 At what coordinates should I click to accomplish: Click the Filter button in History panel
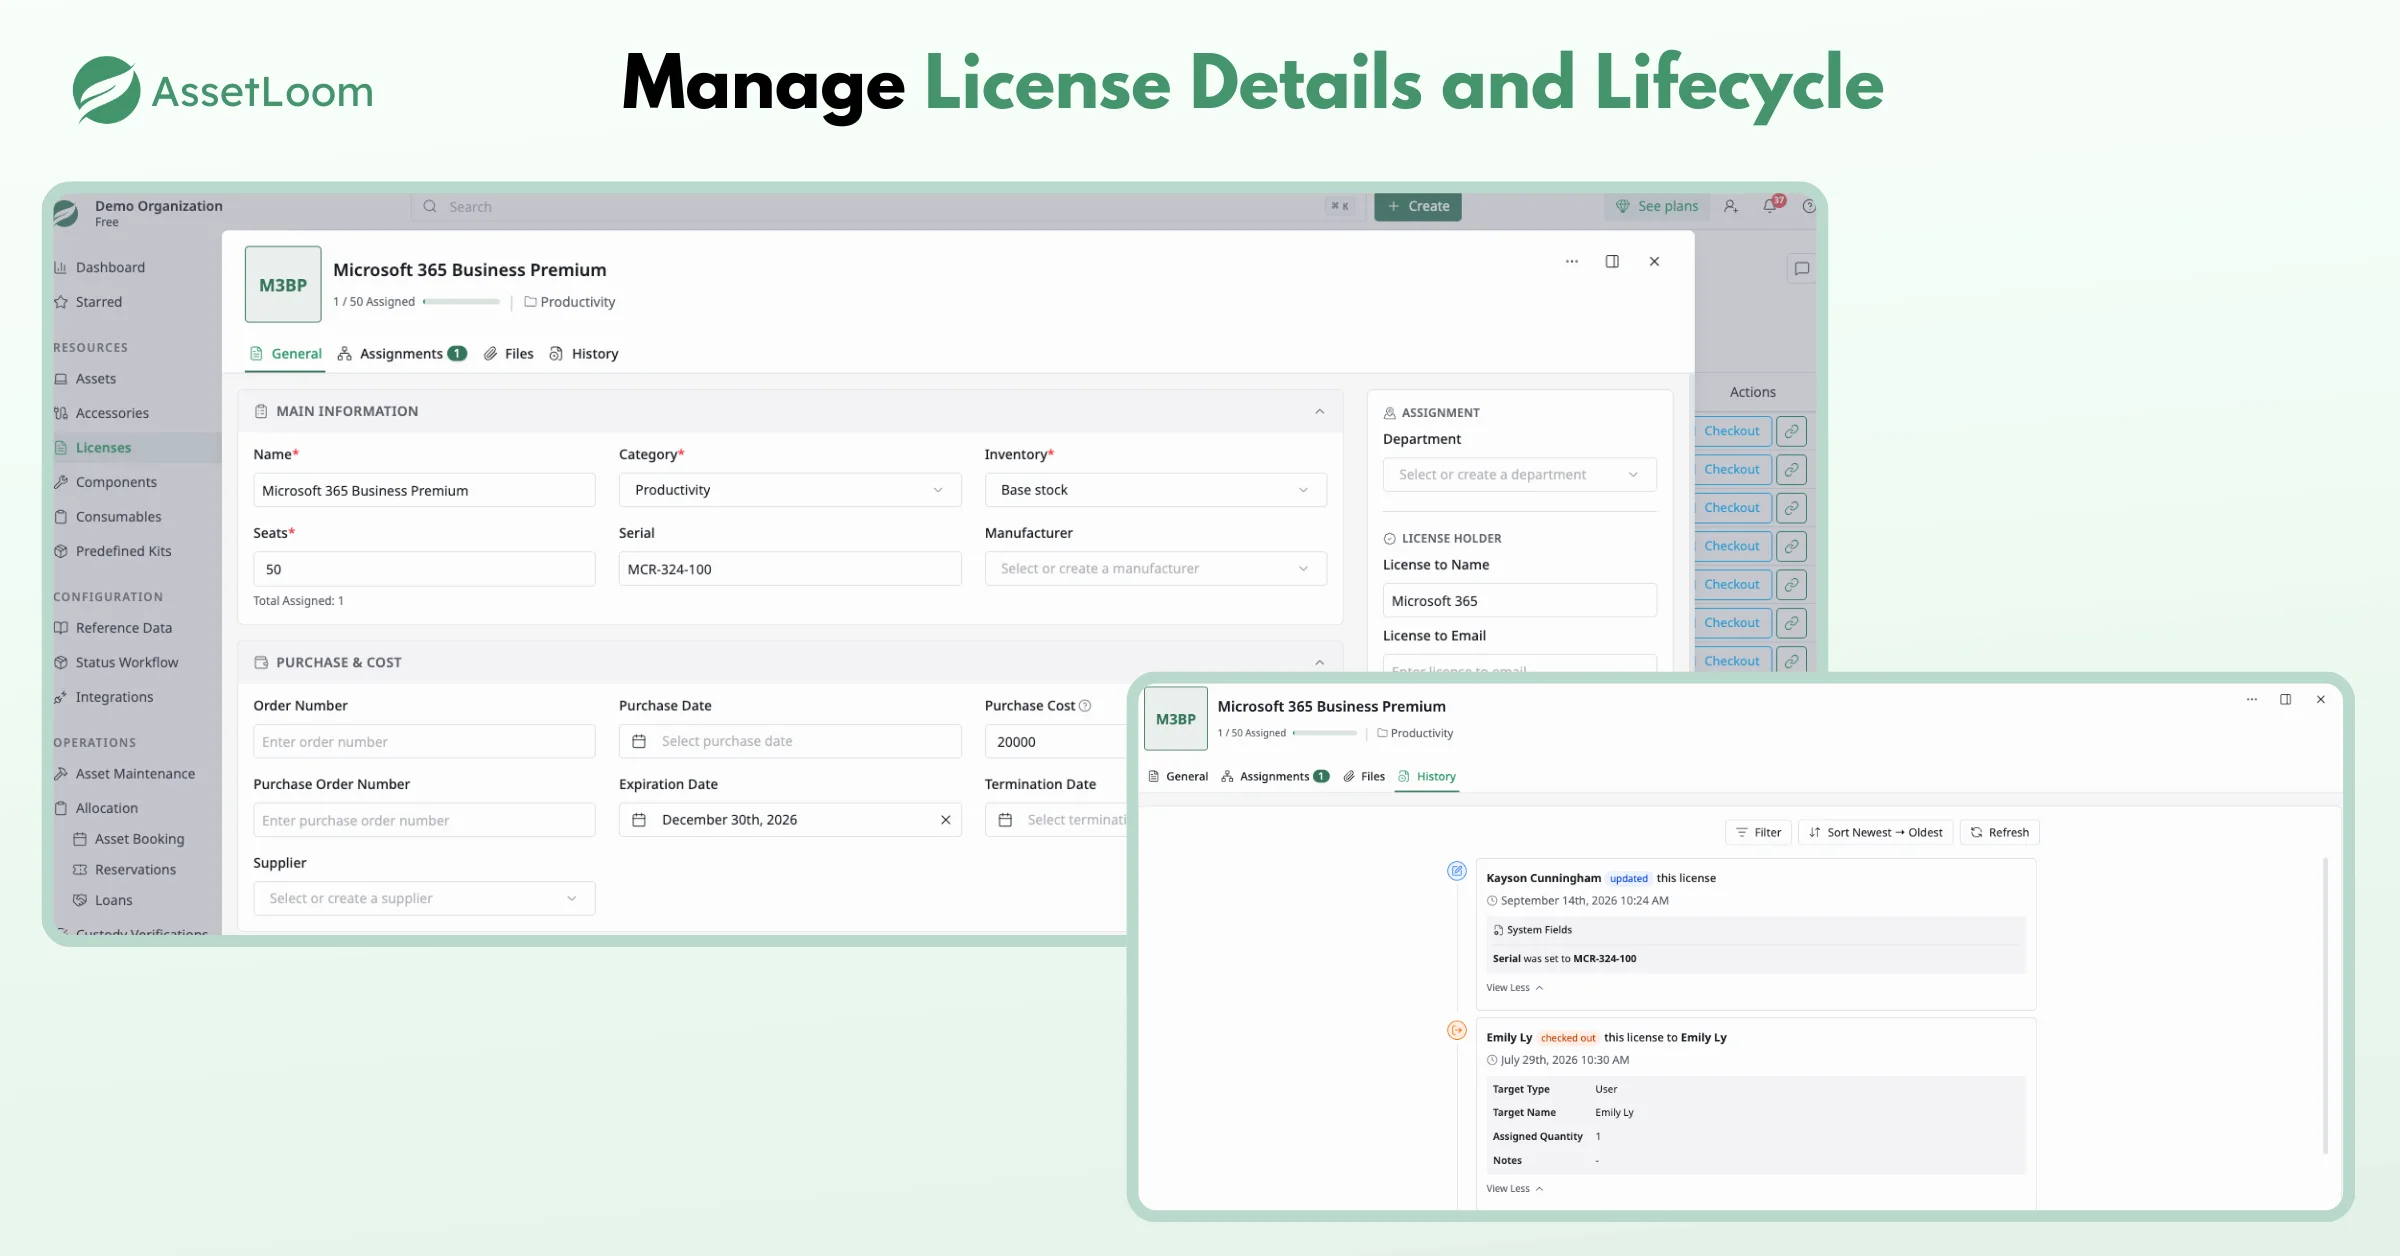1758,832
